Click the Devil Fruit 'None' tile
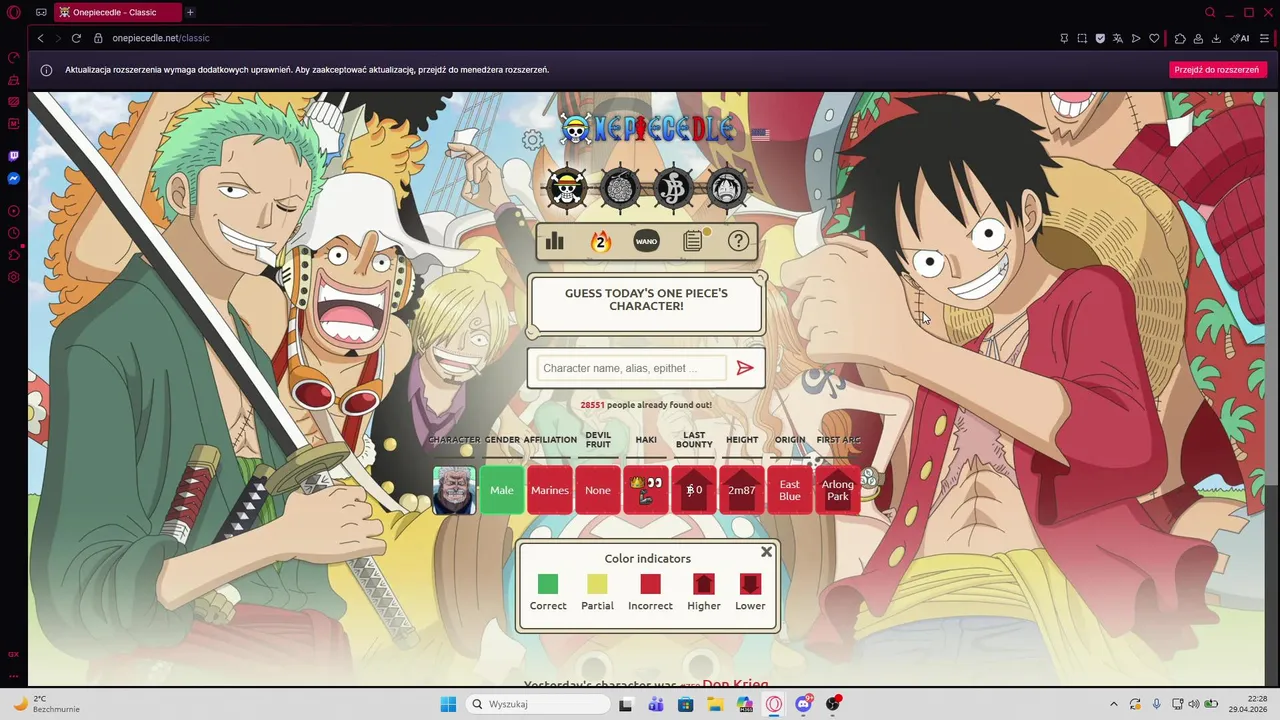 coord(598,490)
